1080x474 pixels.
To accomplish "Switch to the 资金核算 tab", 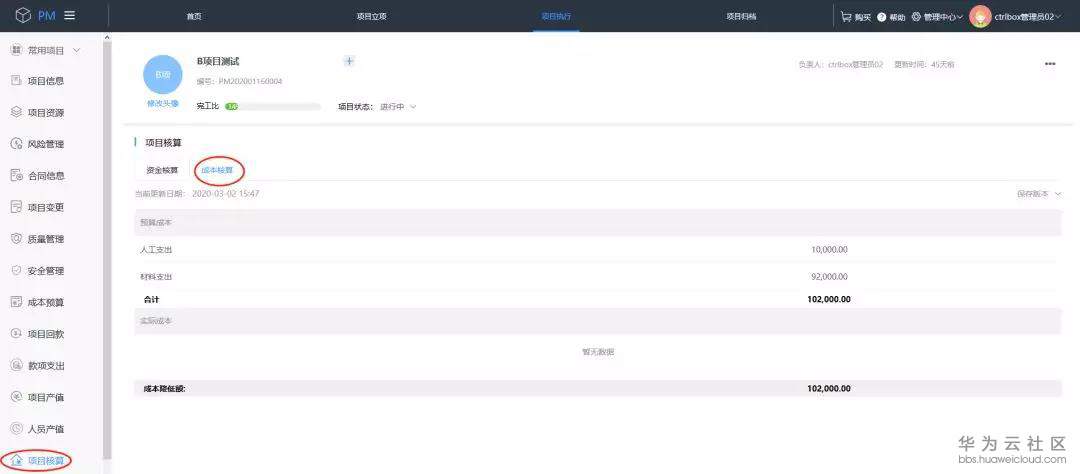I will click(162, 170).
